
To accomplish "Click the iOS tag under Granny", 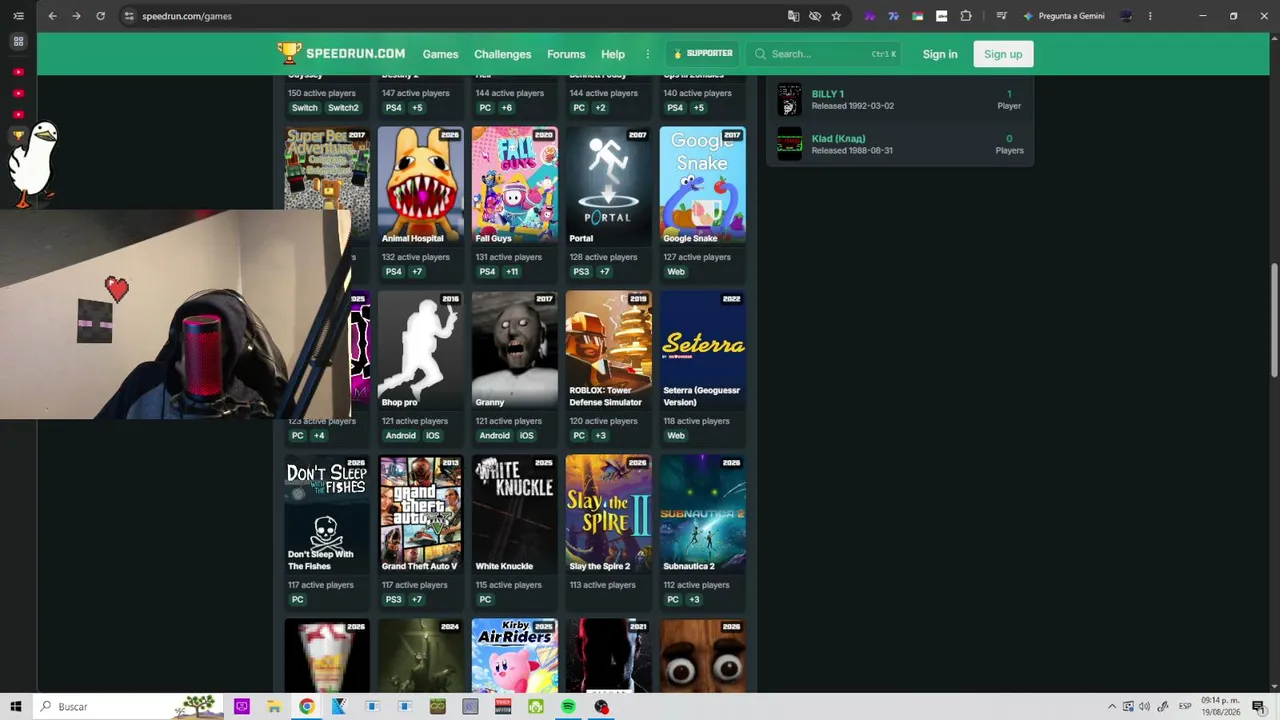I will 526,435.
